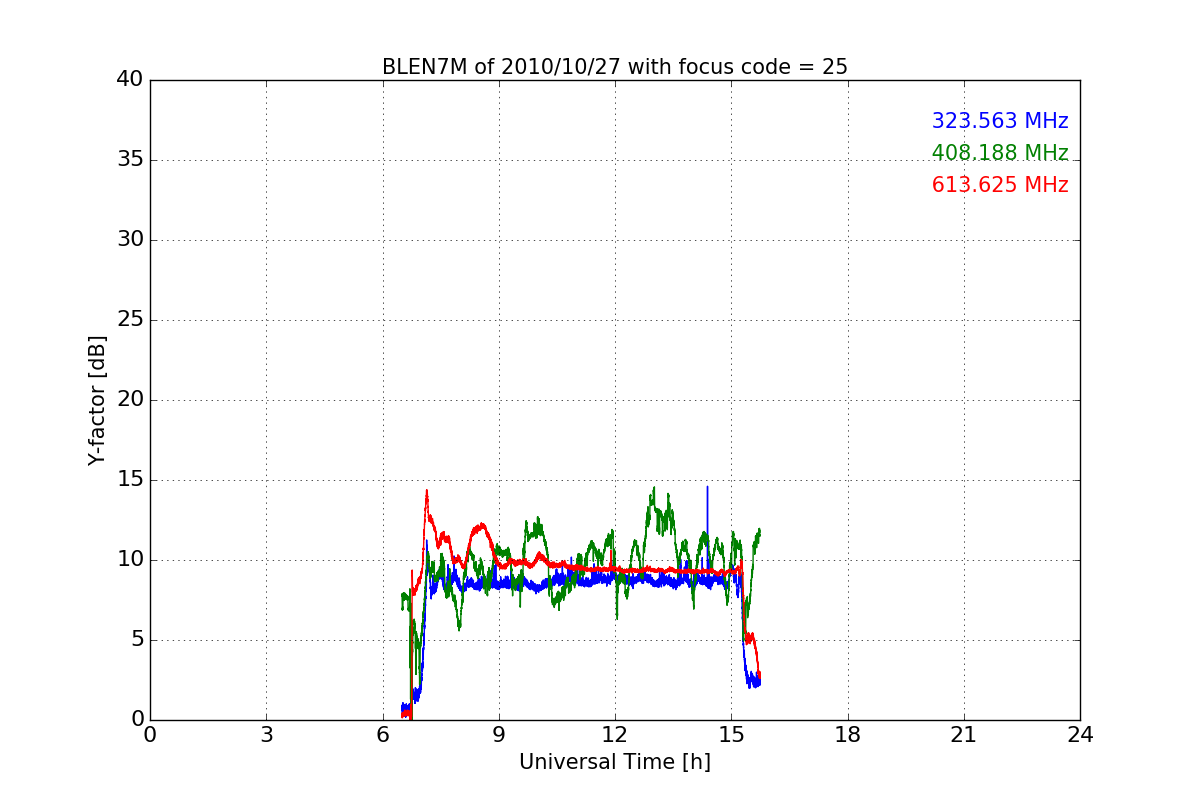Click the plot title 'BLEN7M of 2010/10/27 with focus code = 25'
Viewport: 1200px width, 800px height.
pyautogui.click(x=615, y=67)
